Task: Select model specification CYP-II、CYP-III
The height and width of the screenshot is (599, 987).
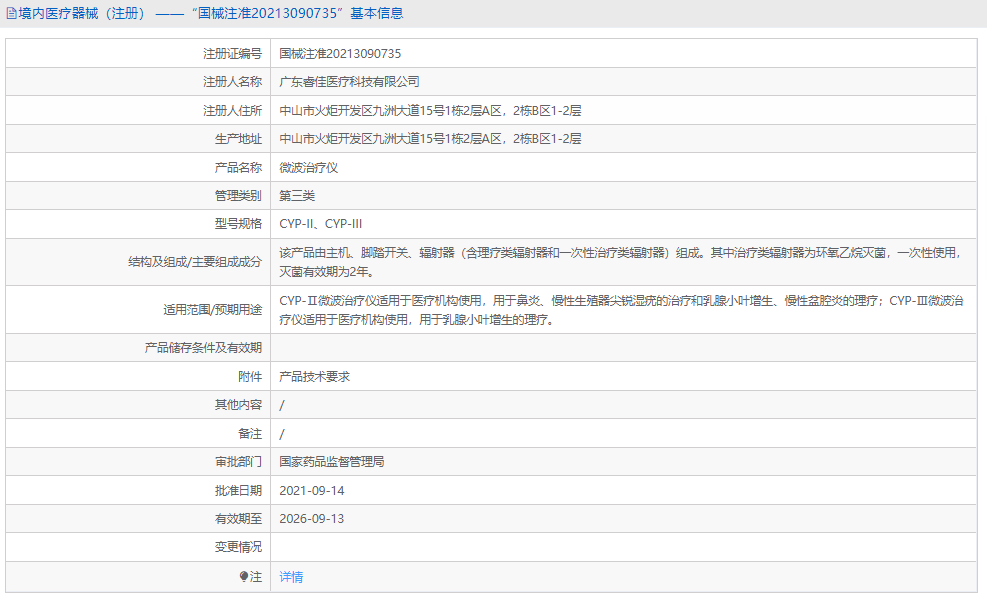Action: point(320,224)
